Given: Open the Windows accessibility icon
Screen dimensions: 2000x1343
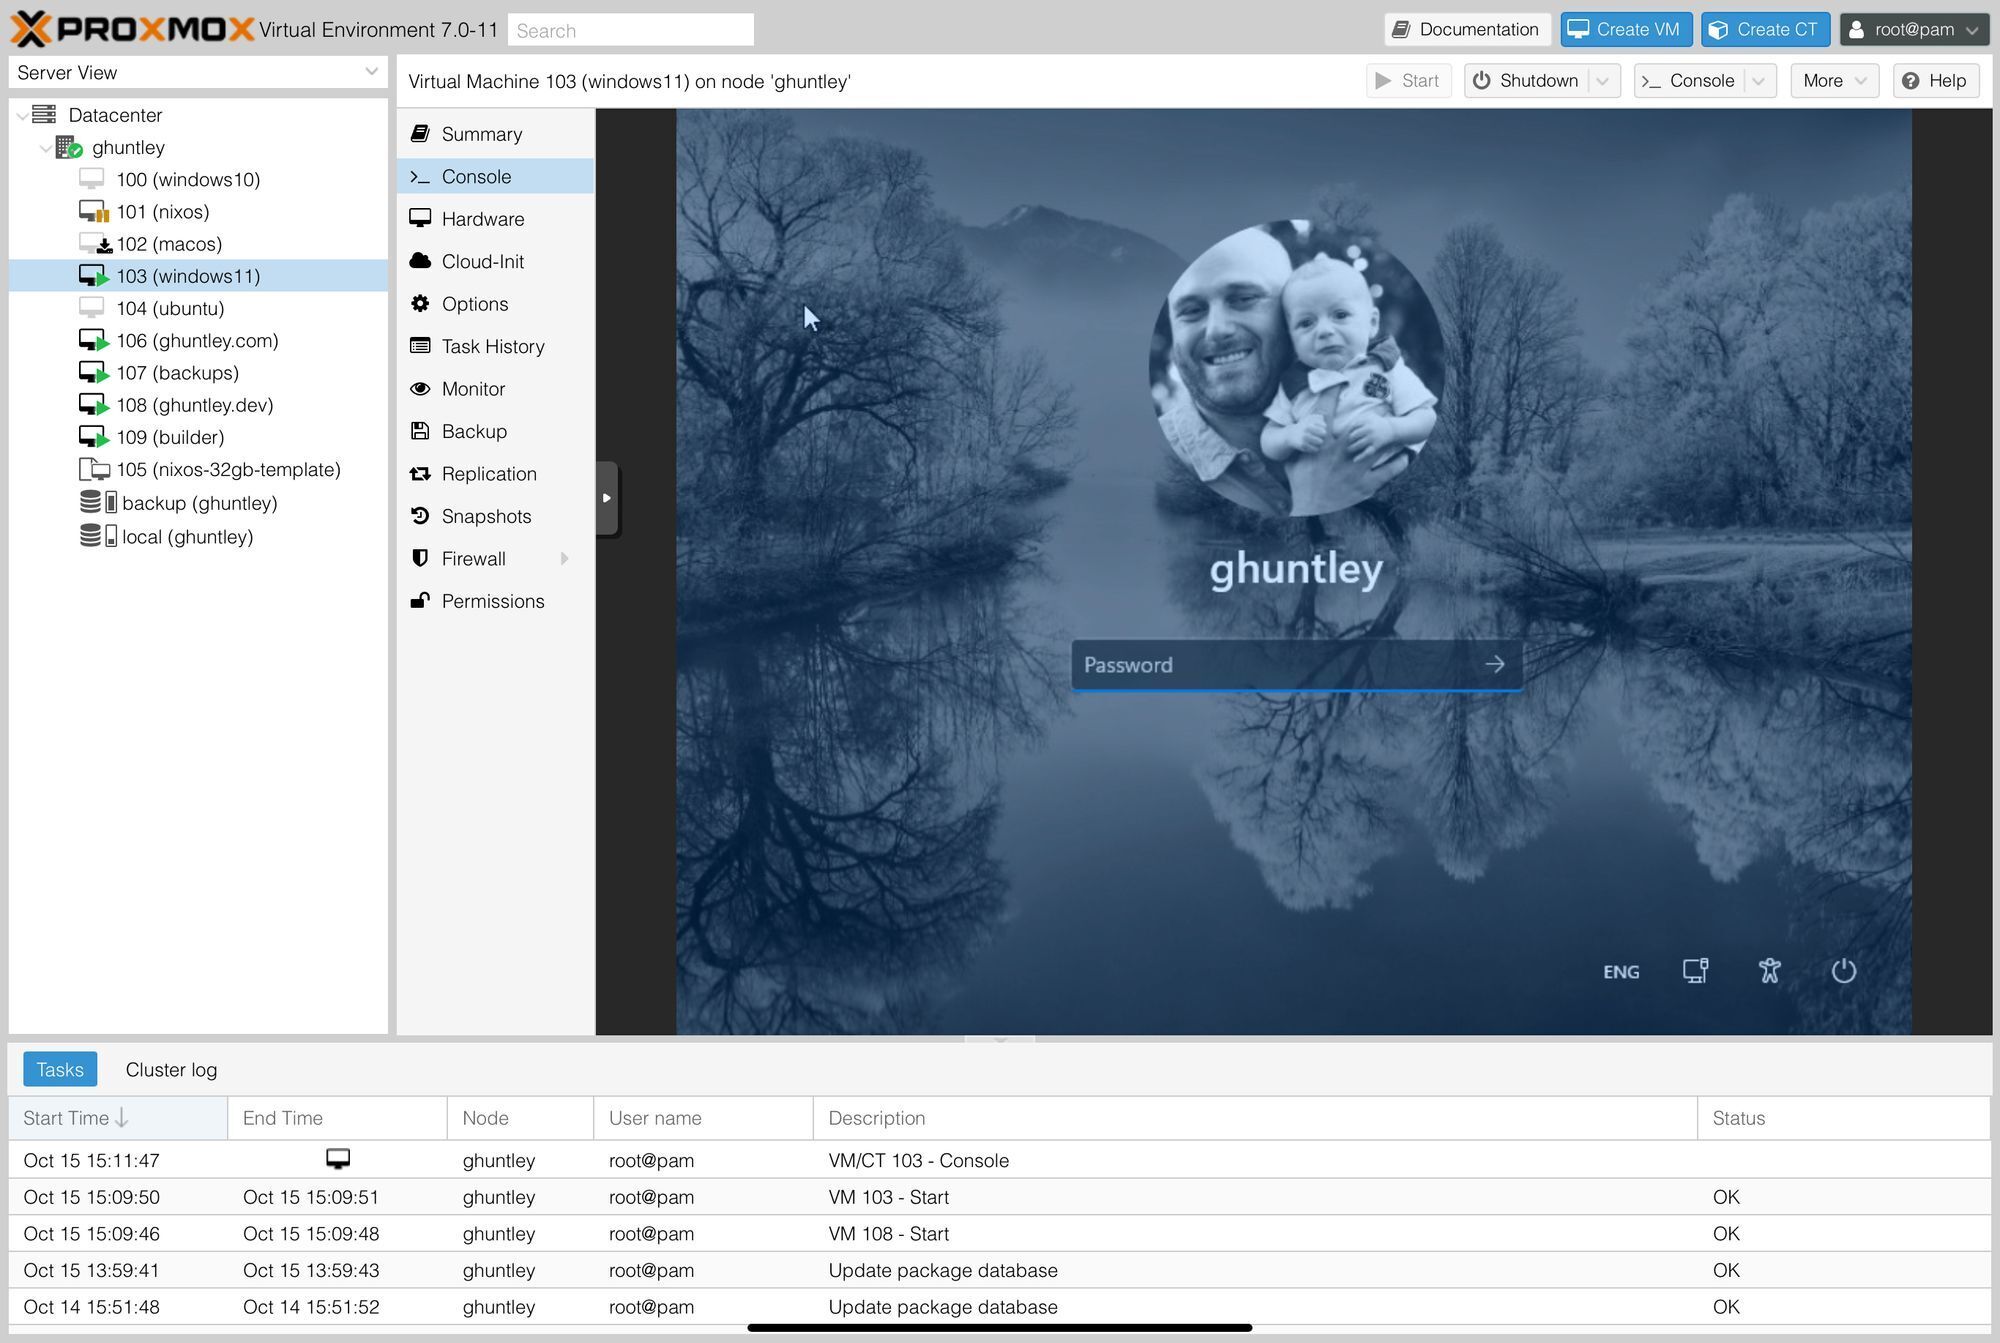Looking at the screenshot, I should coord(1769,971).
